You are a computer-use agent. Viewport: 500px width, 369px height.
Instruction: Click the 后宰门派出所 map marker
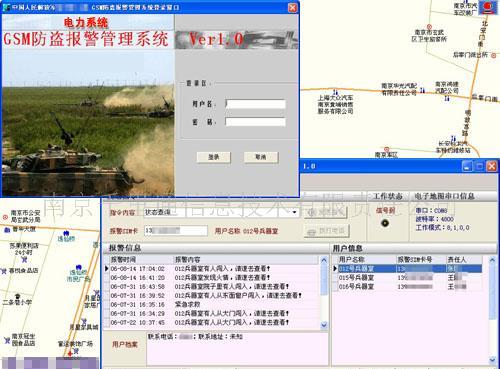click(493, 55)
